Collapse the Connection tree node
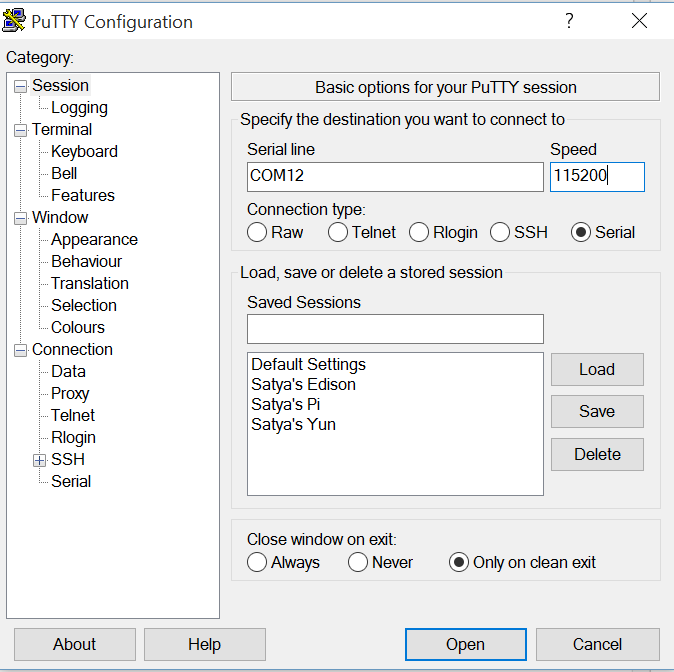The image size is (674, 672). [x=20, y=350]
